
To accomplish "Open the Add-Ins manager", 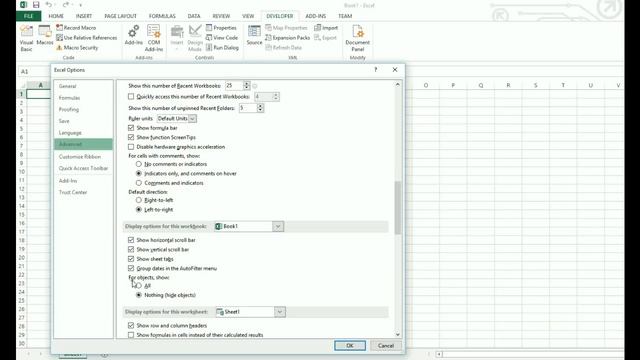I will coord(133,36).
